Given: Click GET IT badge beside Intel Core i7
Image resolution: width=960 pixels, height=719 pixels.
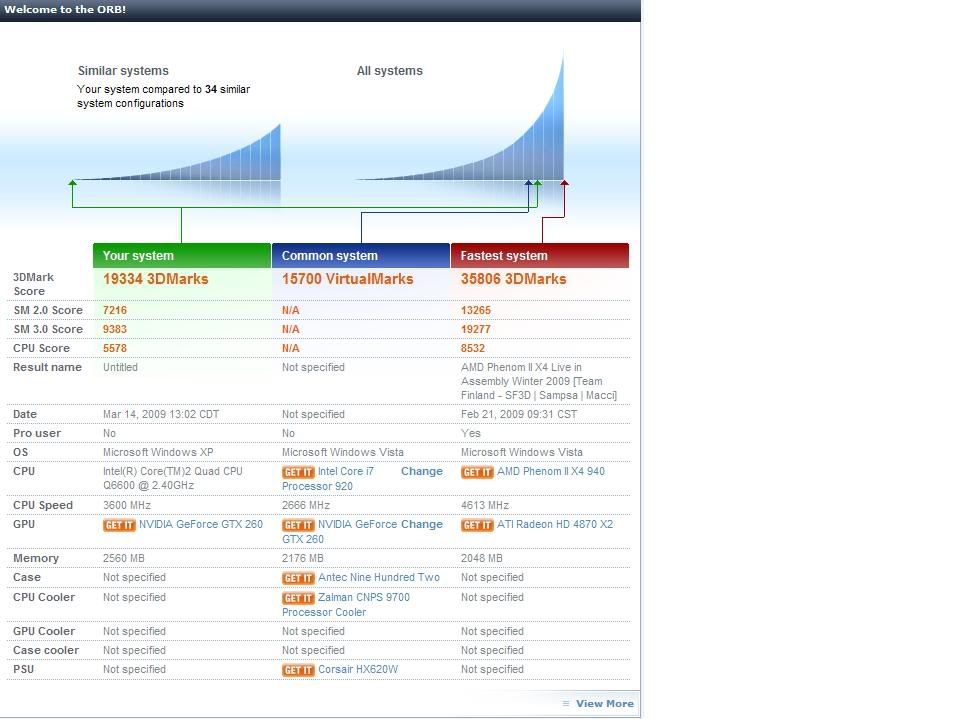Looking at the screenshot, I should pos(298,472).
